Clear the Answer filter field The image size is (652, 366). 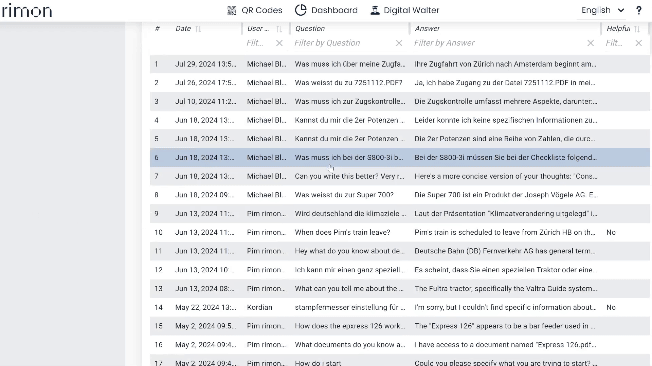coord(590,43)
